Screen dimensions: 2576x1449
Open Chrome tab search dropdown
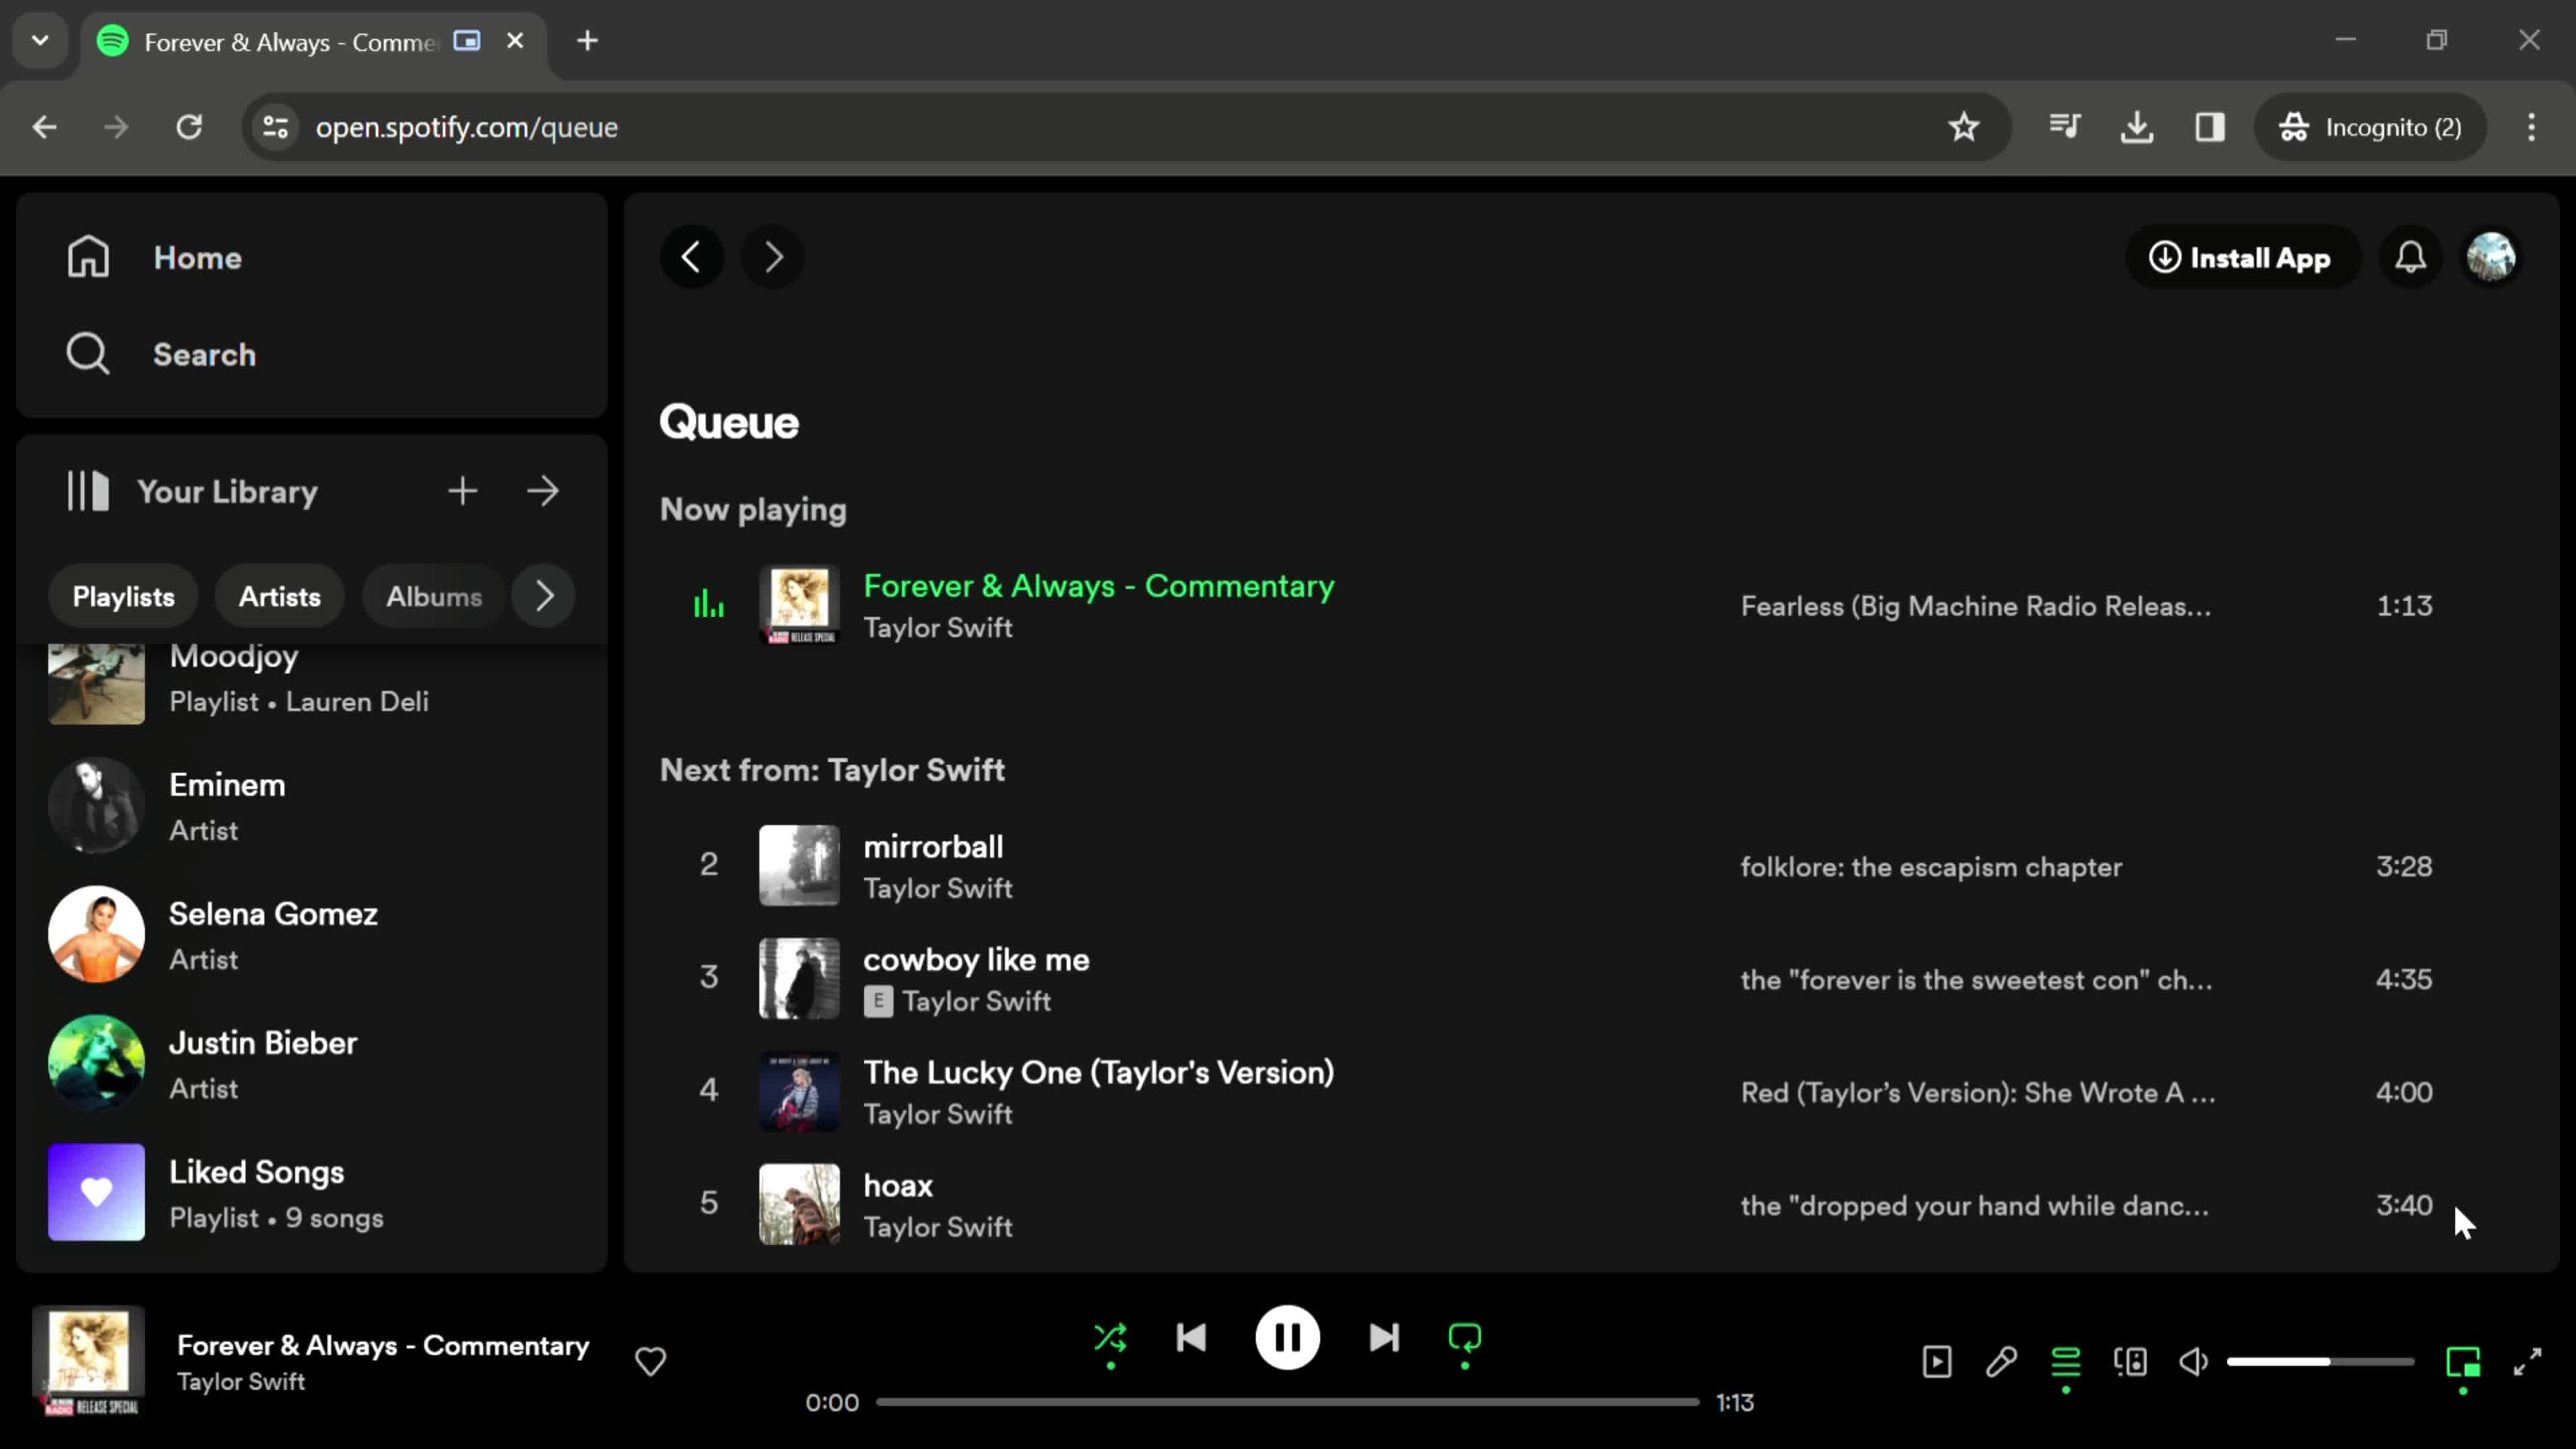[x=40, y=41]
